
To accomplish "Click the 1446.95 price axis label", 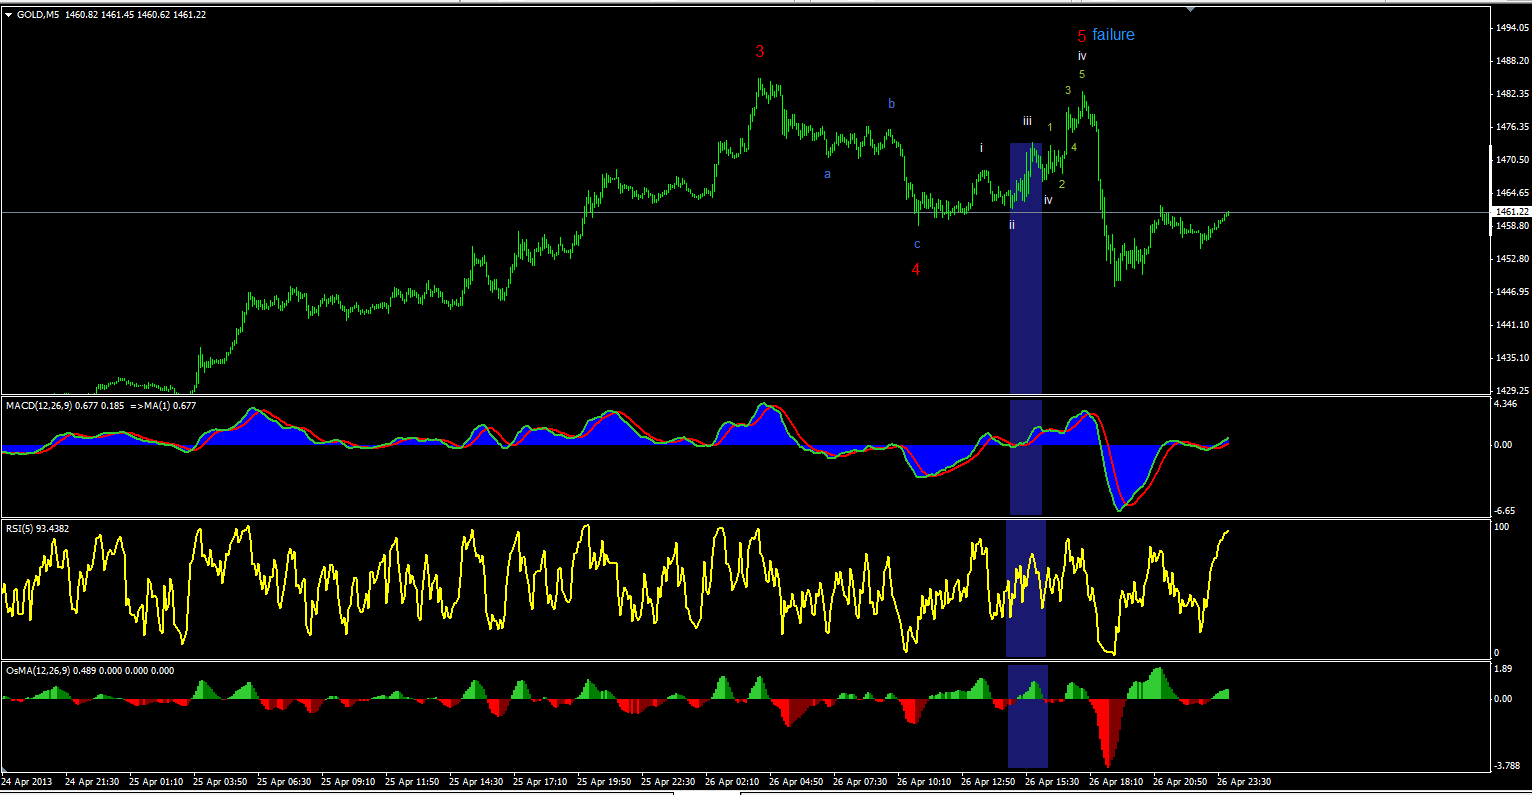I will tap(1510, 292).
